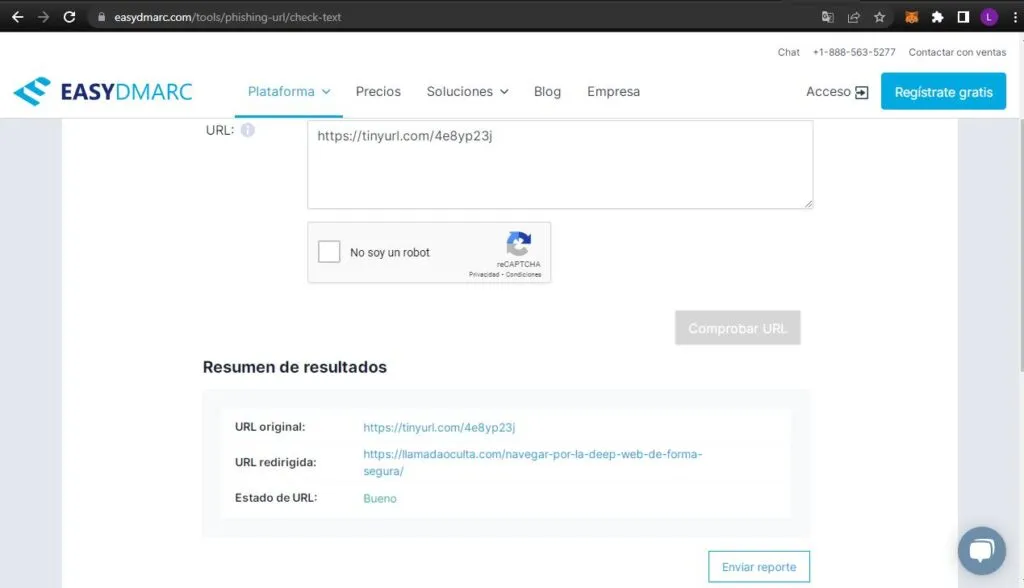The width and height of the screenshot is (1024, 588).
Task: Expand the Soluciones dropdown
Action: (x=466, y=91)
